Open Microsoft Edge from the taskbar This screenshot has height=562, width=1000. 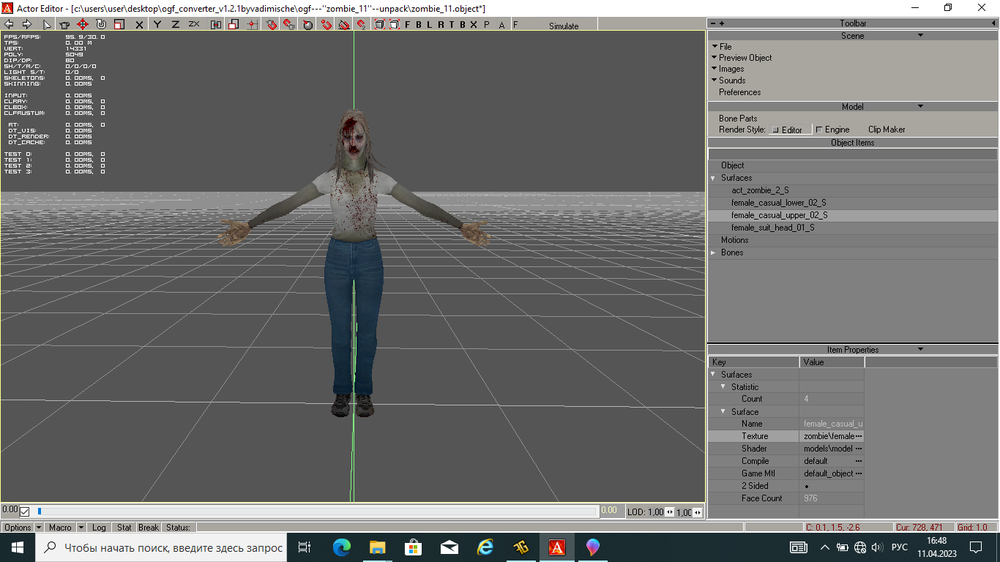tap(341, 547)
